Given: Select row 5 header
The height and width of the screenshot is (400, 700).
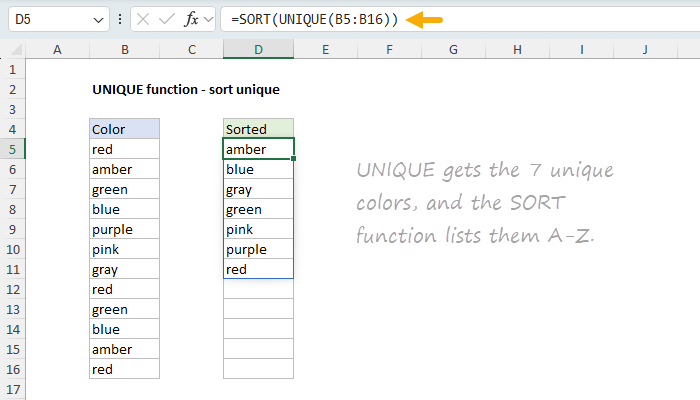Looking at the screenshot, I should click(12, 150).
